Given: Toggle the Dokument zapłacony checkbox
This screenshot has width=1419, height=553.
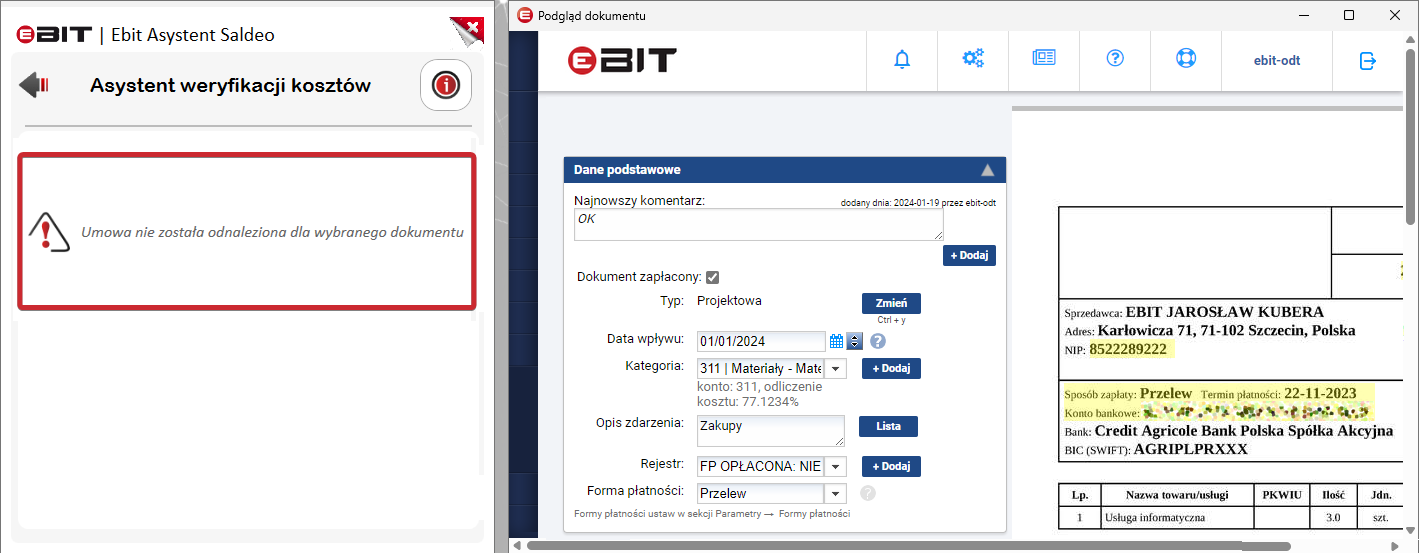Looking at the screenshot, I should pos(713,277).
